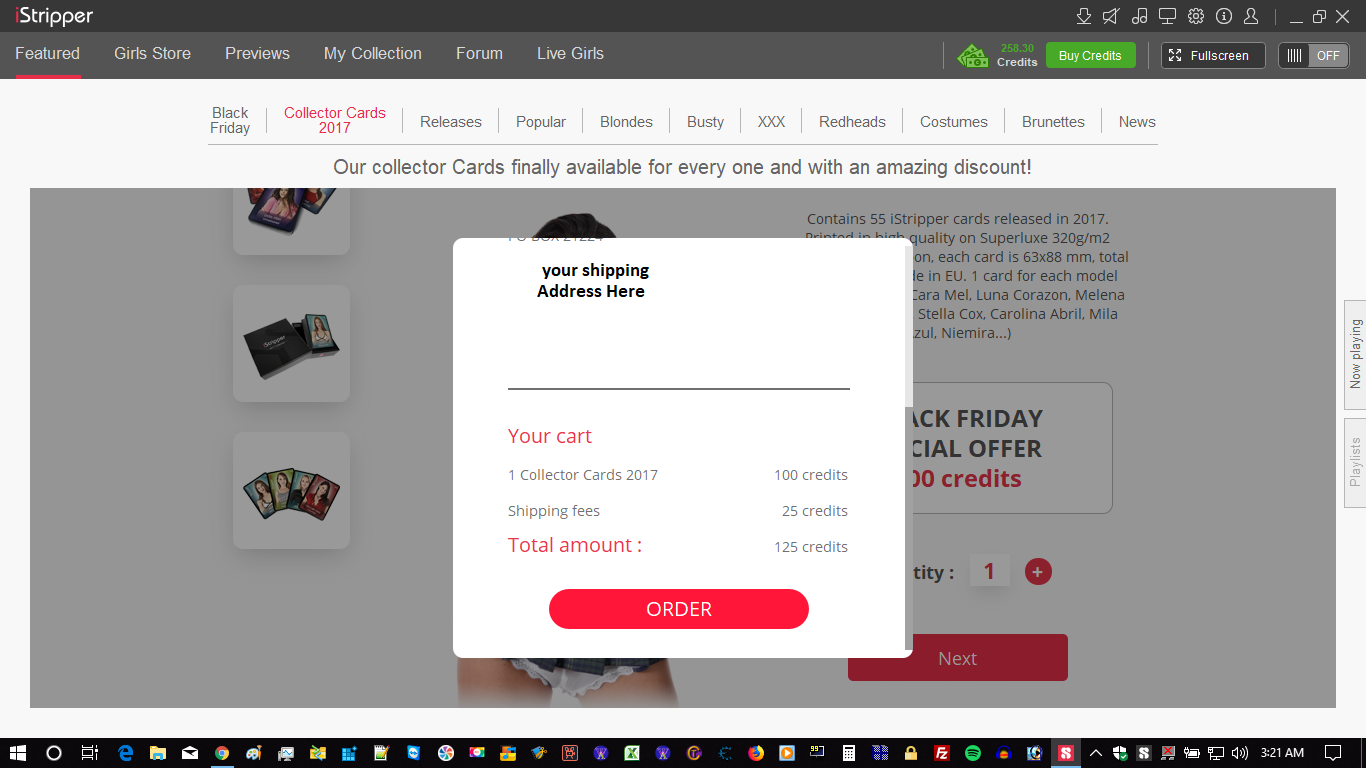
Task: Confirm the purchase with ORDER button
Action: [x=679, y=609]
